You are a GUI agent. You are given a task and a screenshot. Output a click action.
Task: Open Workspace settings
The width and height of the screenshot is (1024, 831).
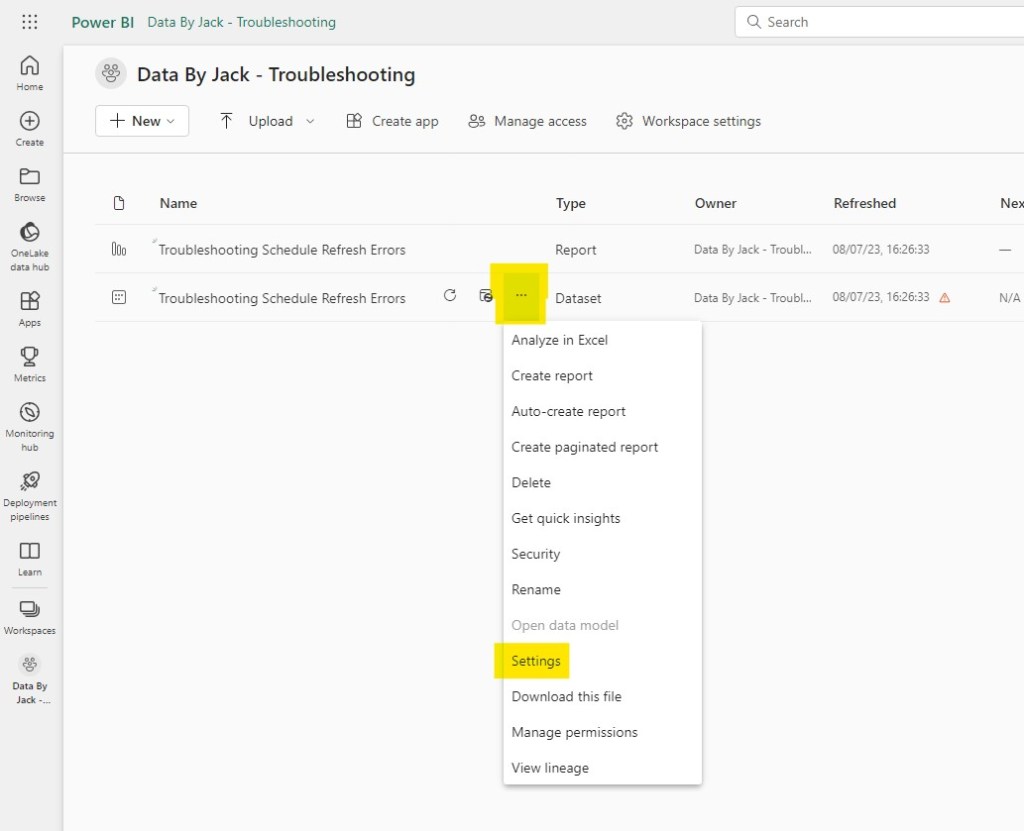(688, 121)
